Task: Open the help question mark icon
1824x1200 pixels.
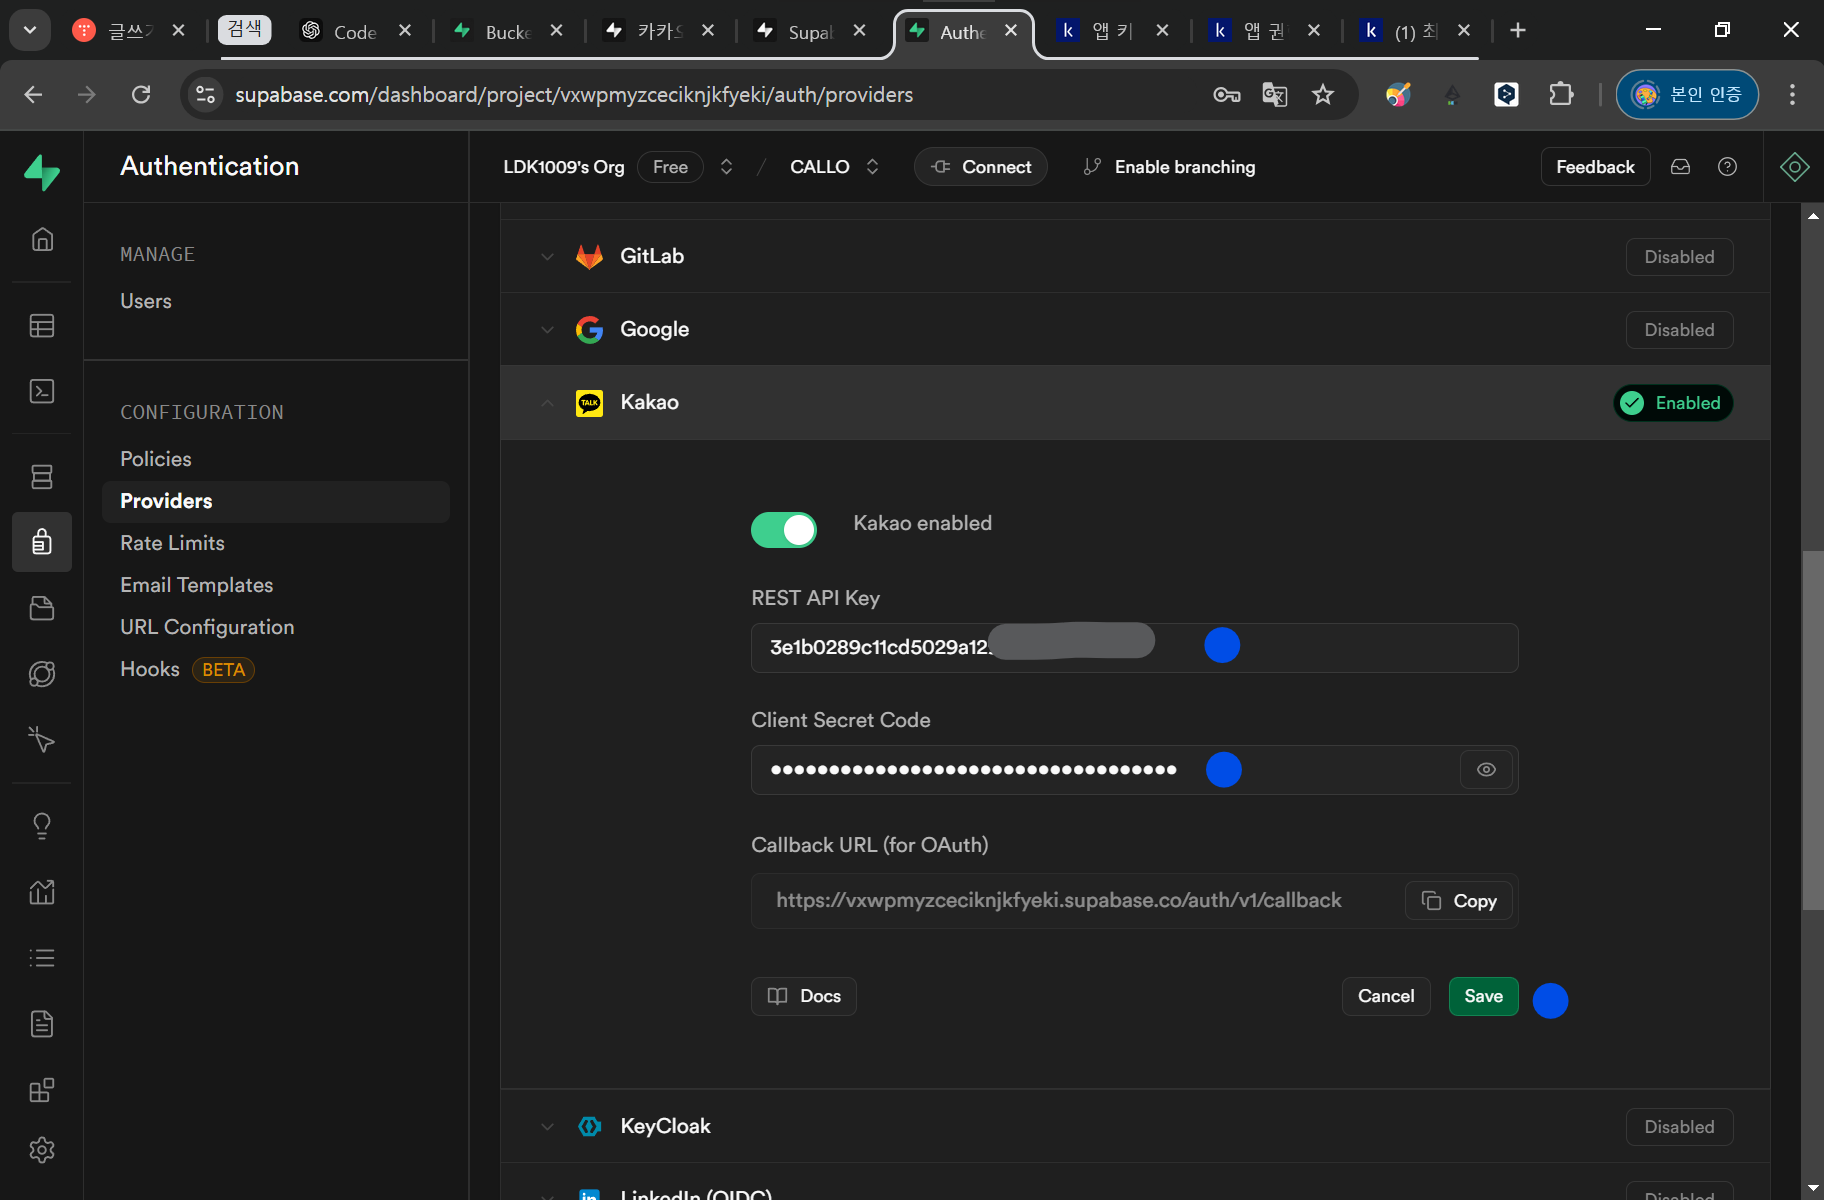Action: pos(1727,167)
